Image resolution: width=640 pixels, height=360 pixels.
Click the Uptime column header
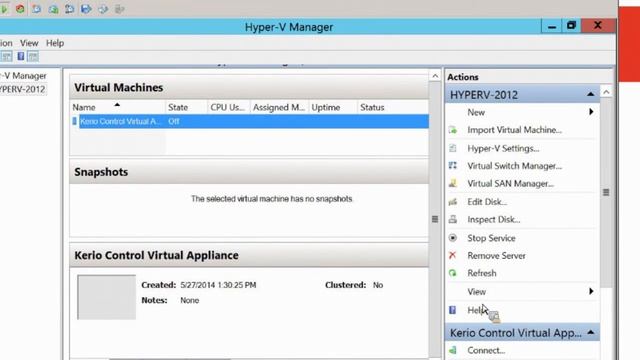333,107
